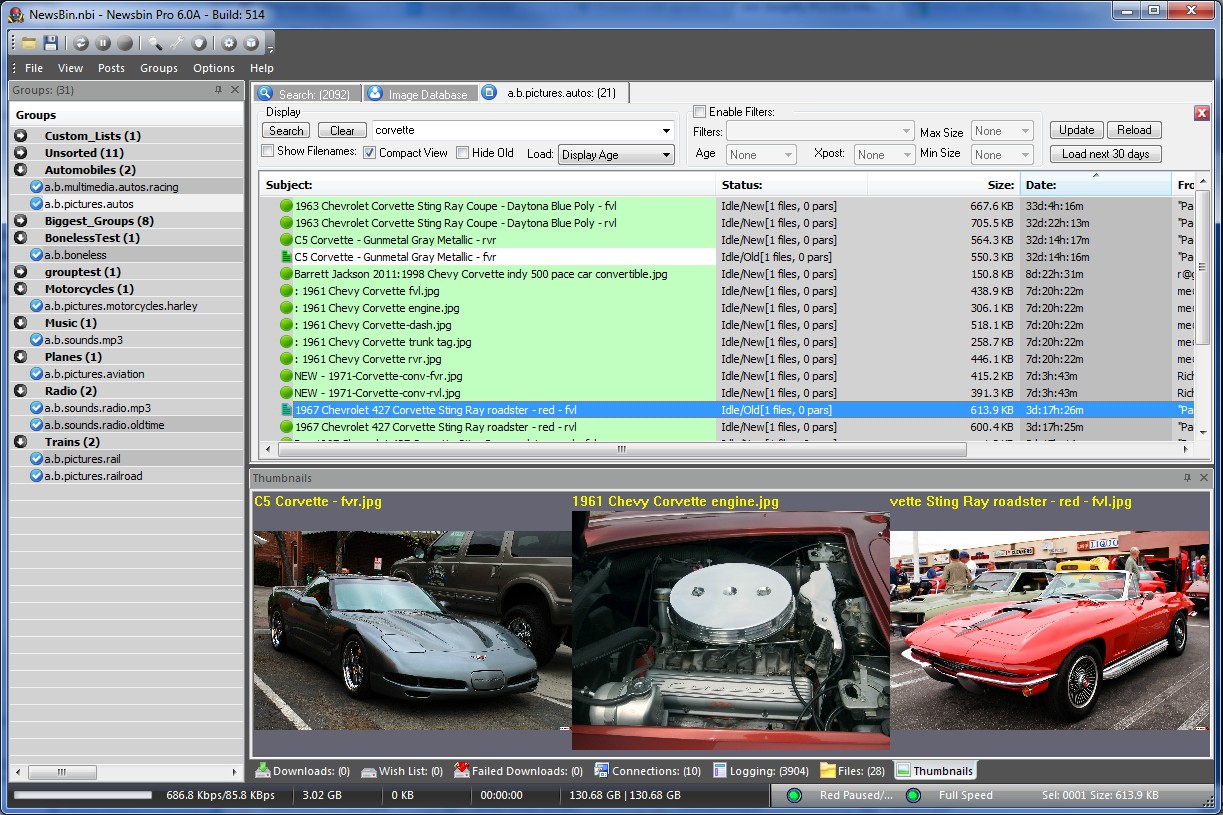
Task: Open the View menu
Action: pos(70,68)
